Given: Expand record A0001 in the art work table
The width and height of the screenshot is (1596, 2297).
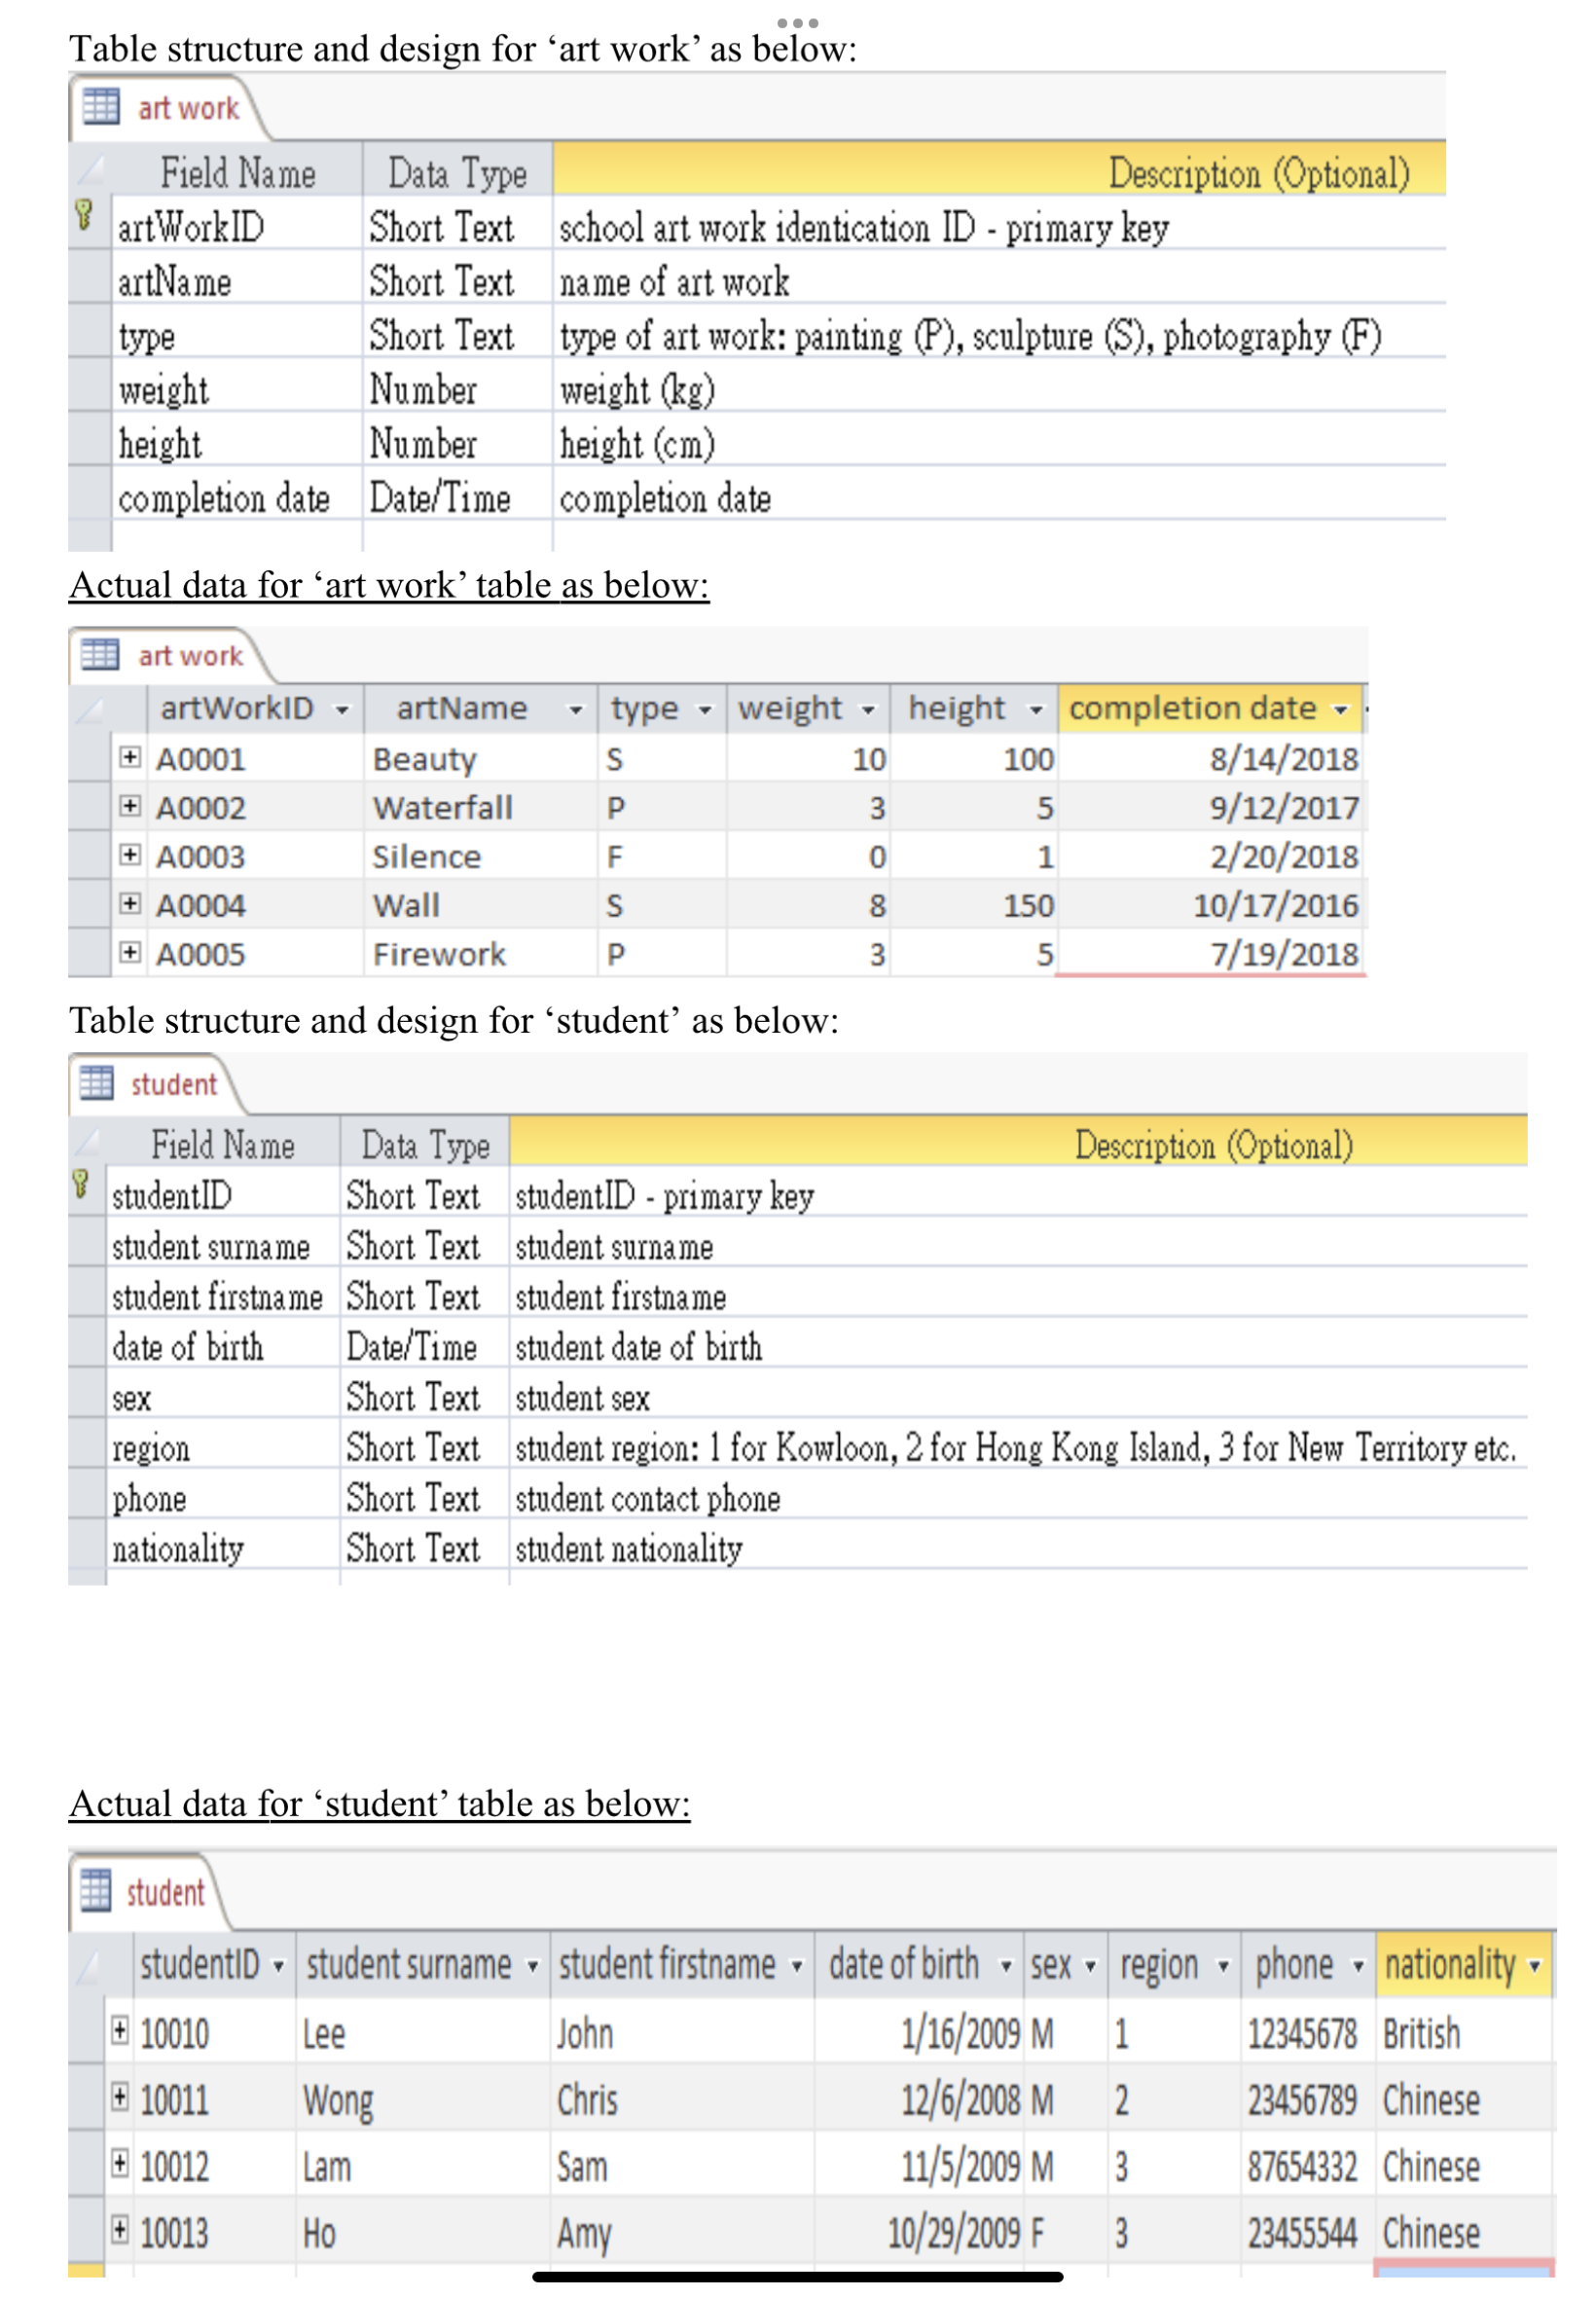Looking at the screenshot, I should click(x=131, y=759).
